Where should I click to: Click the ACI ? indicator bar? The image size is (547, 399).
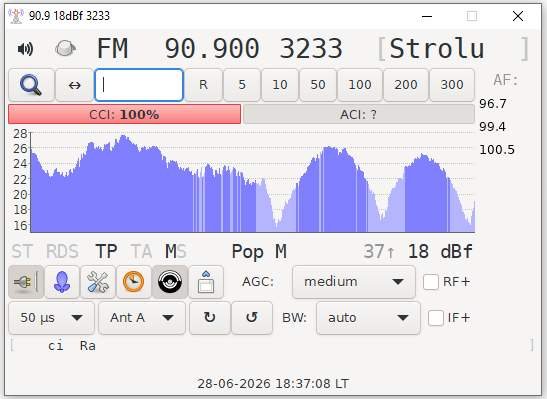(359, 114)
